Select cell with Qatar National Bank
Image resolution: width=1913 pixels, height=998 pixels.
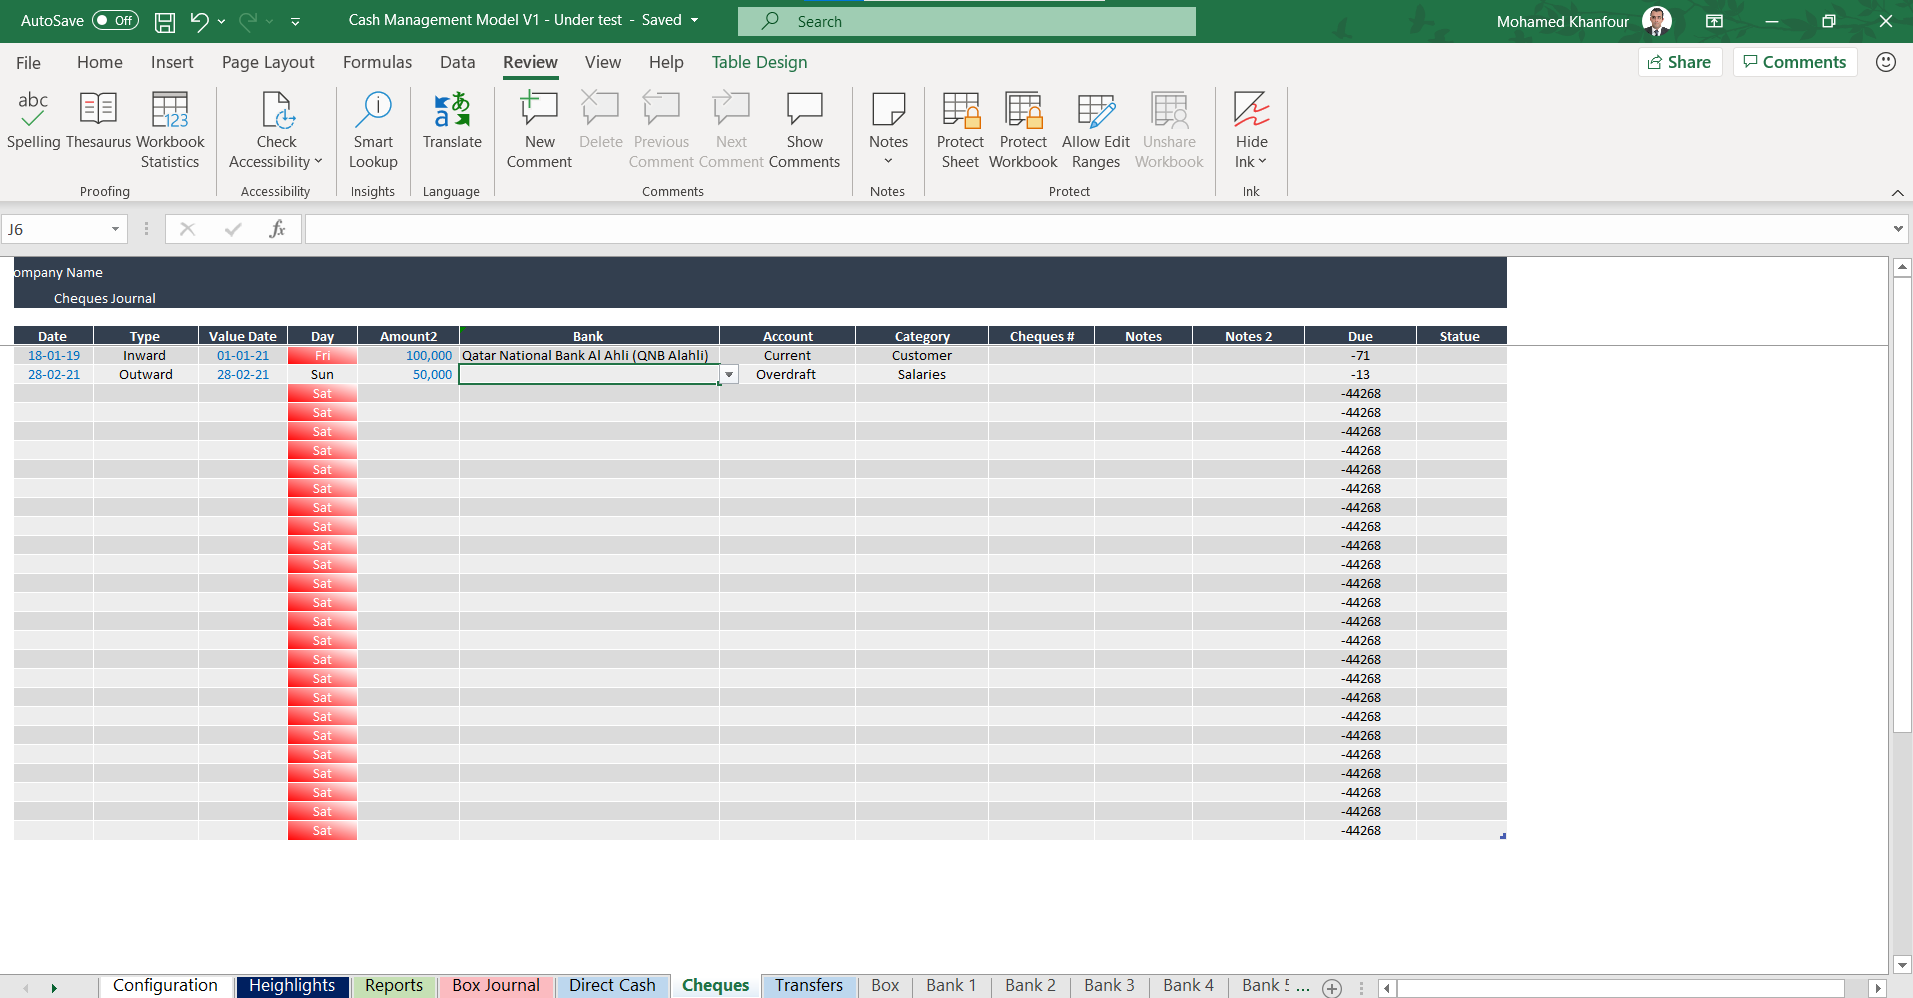tap(588, 356)
